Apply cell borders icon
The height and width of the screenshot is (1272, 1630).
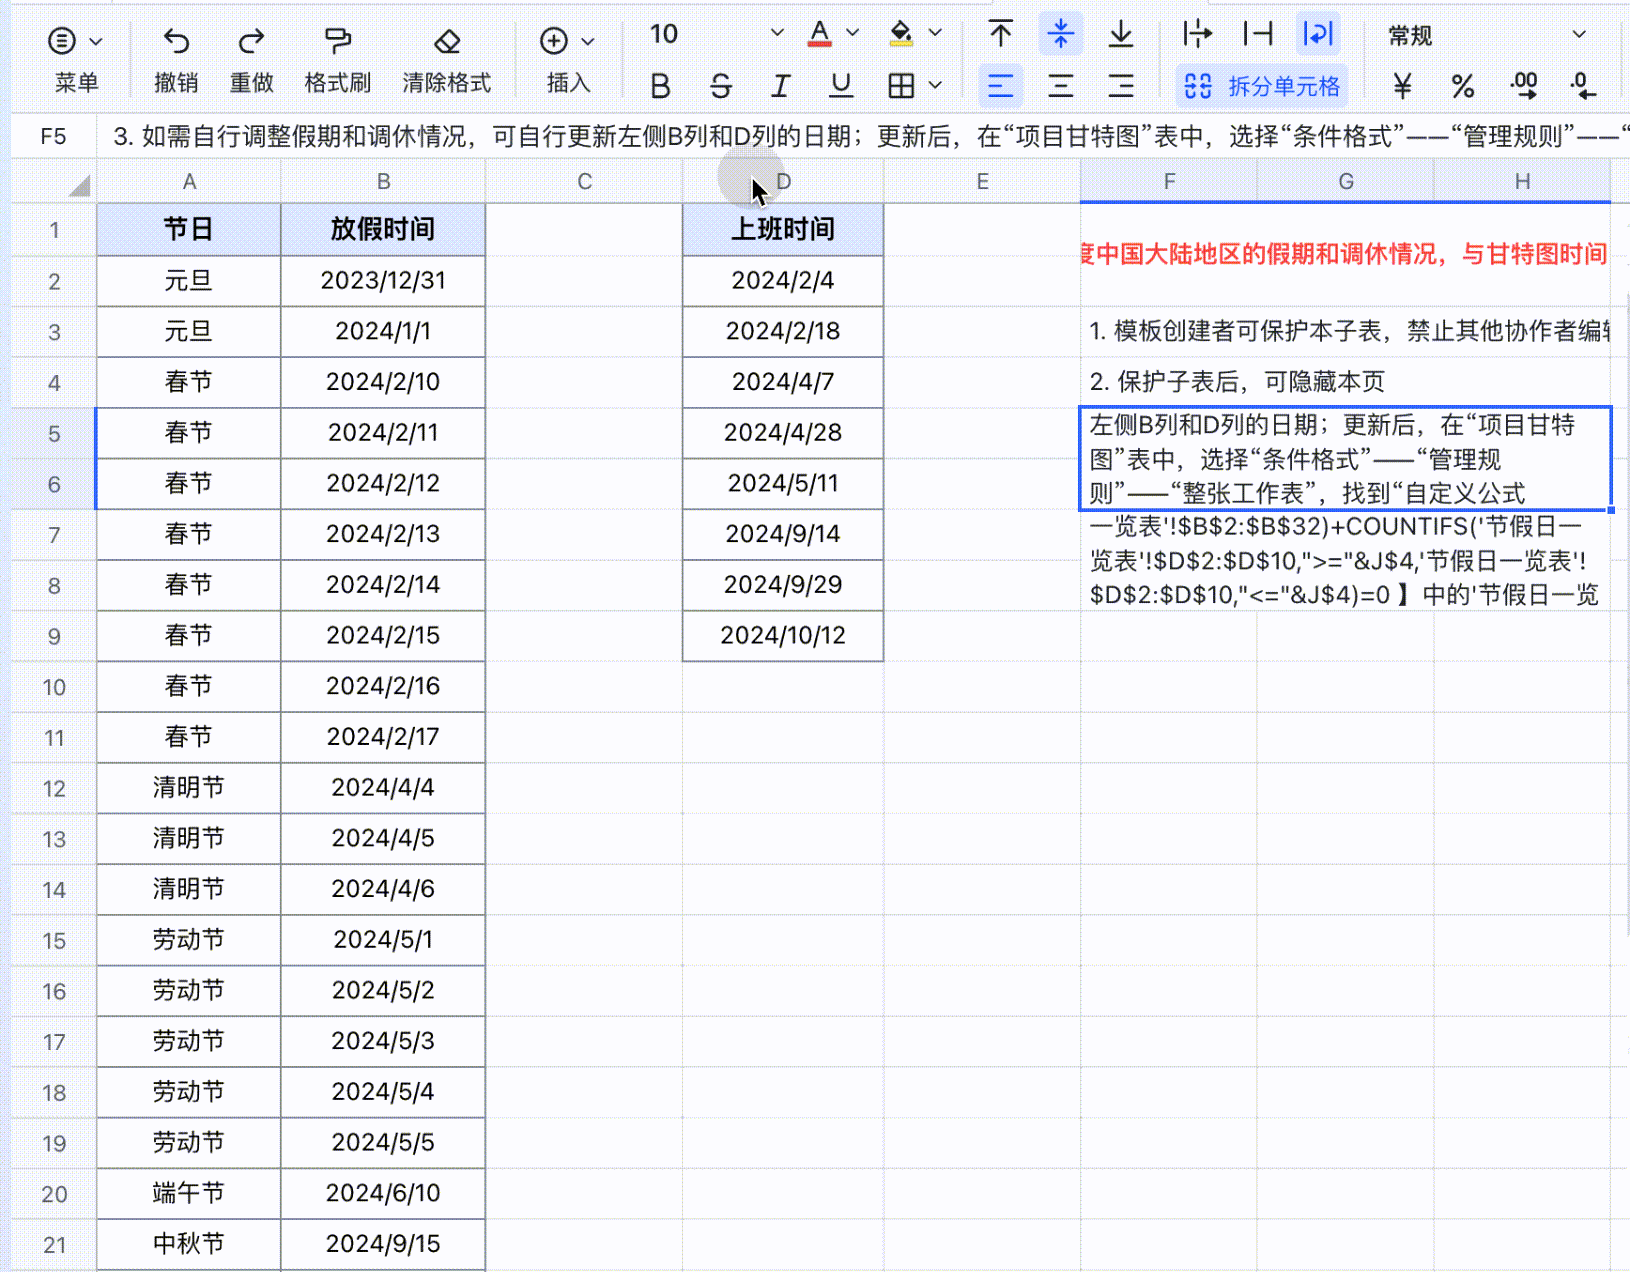(901, 86)
